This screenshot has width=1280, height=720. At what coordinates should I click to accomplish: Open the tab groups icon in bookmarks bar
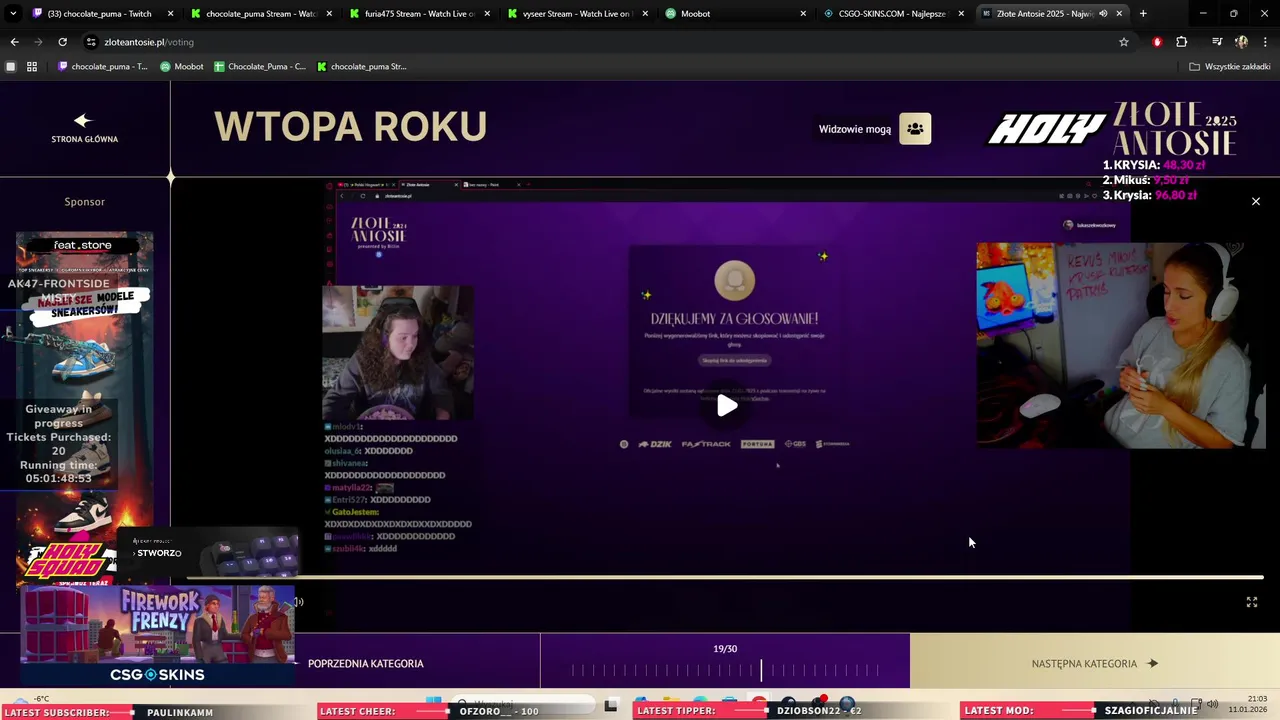pyautogui.click(x=11, y=67)
